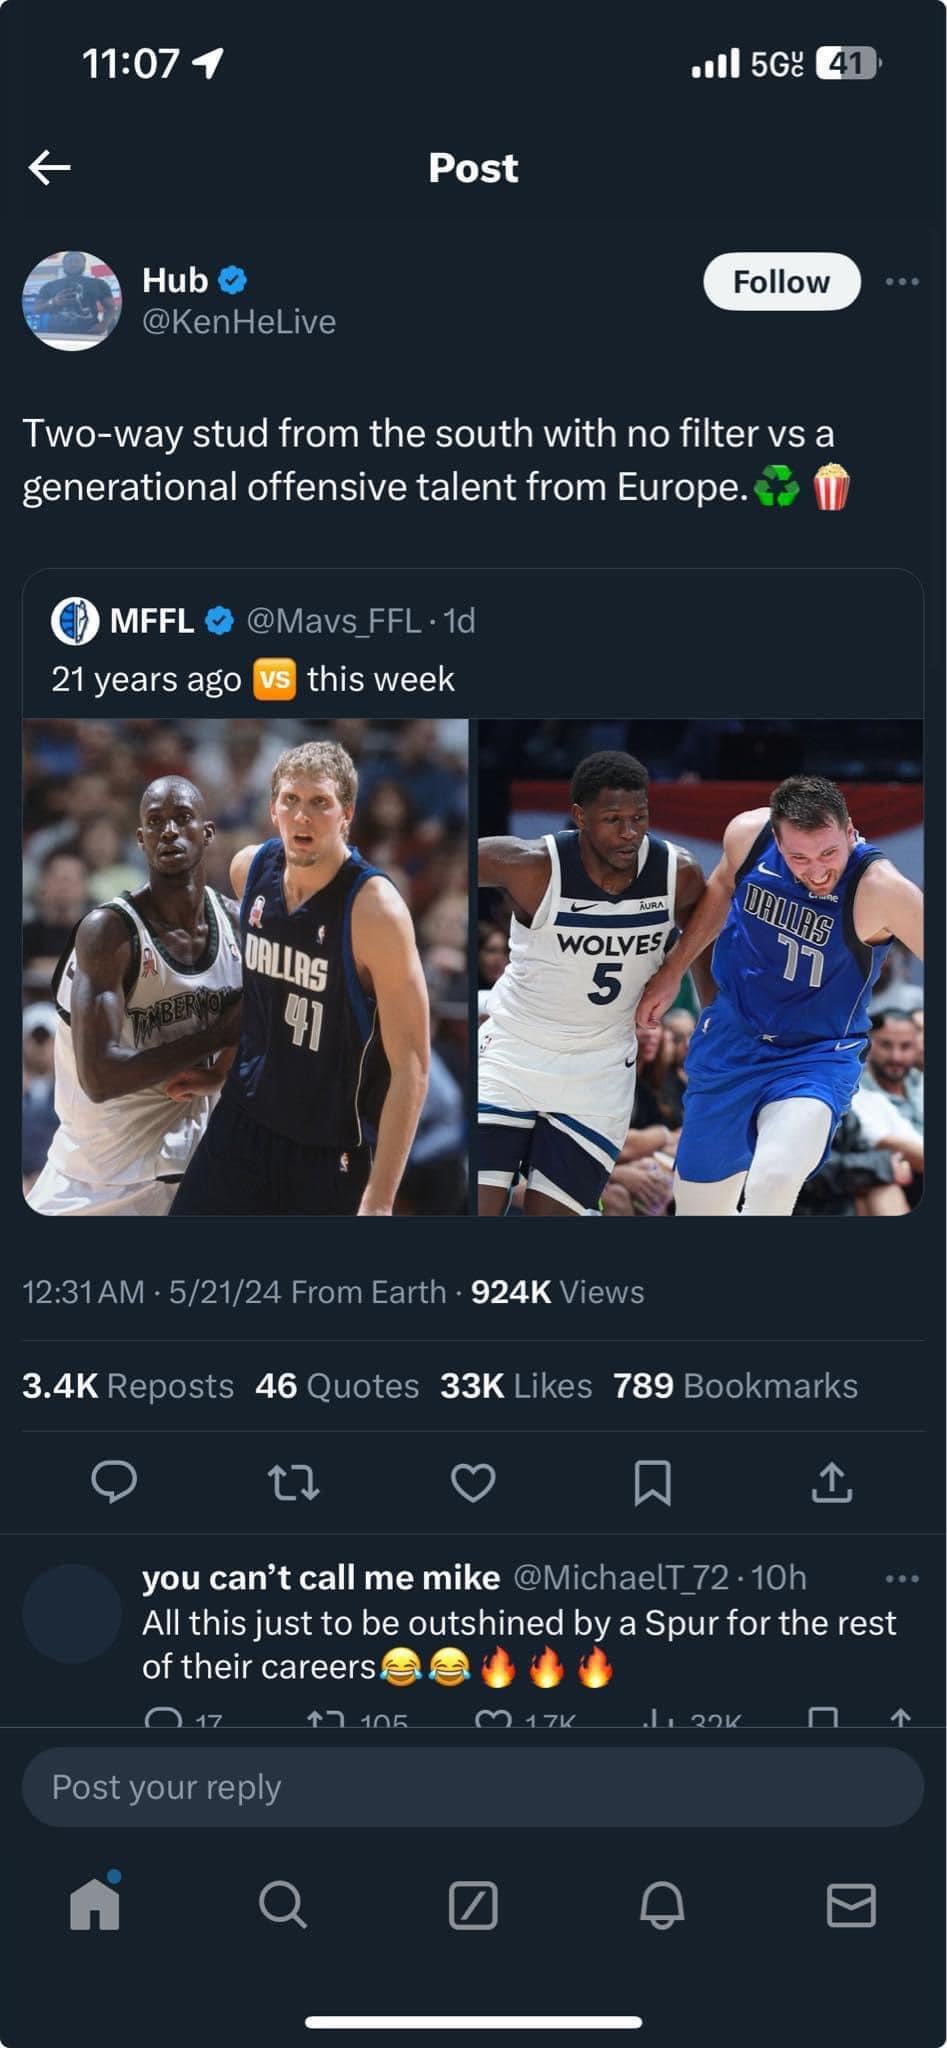Tap the Post your reply field
The image size is (947, 2048).
473,1787
